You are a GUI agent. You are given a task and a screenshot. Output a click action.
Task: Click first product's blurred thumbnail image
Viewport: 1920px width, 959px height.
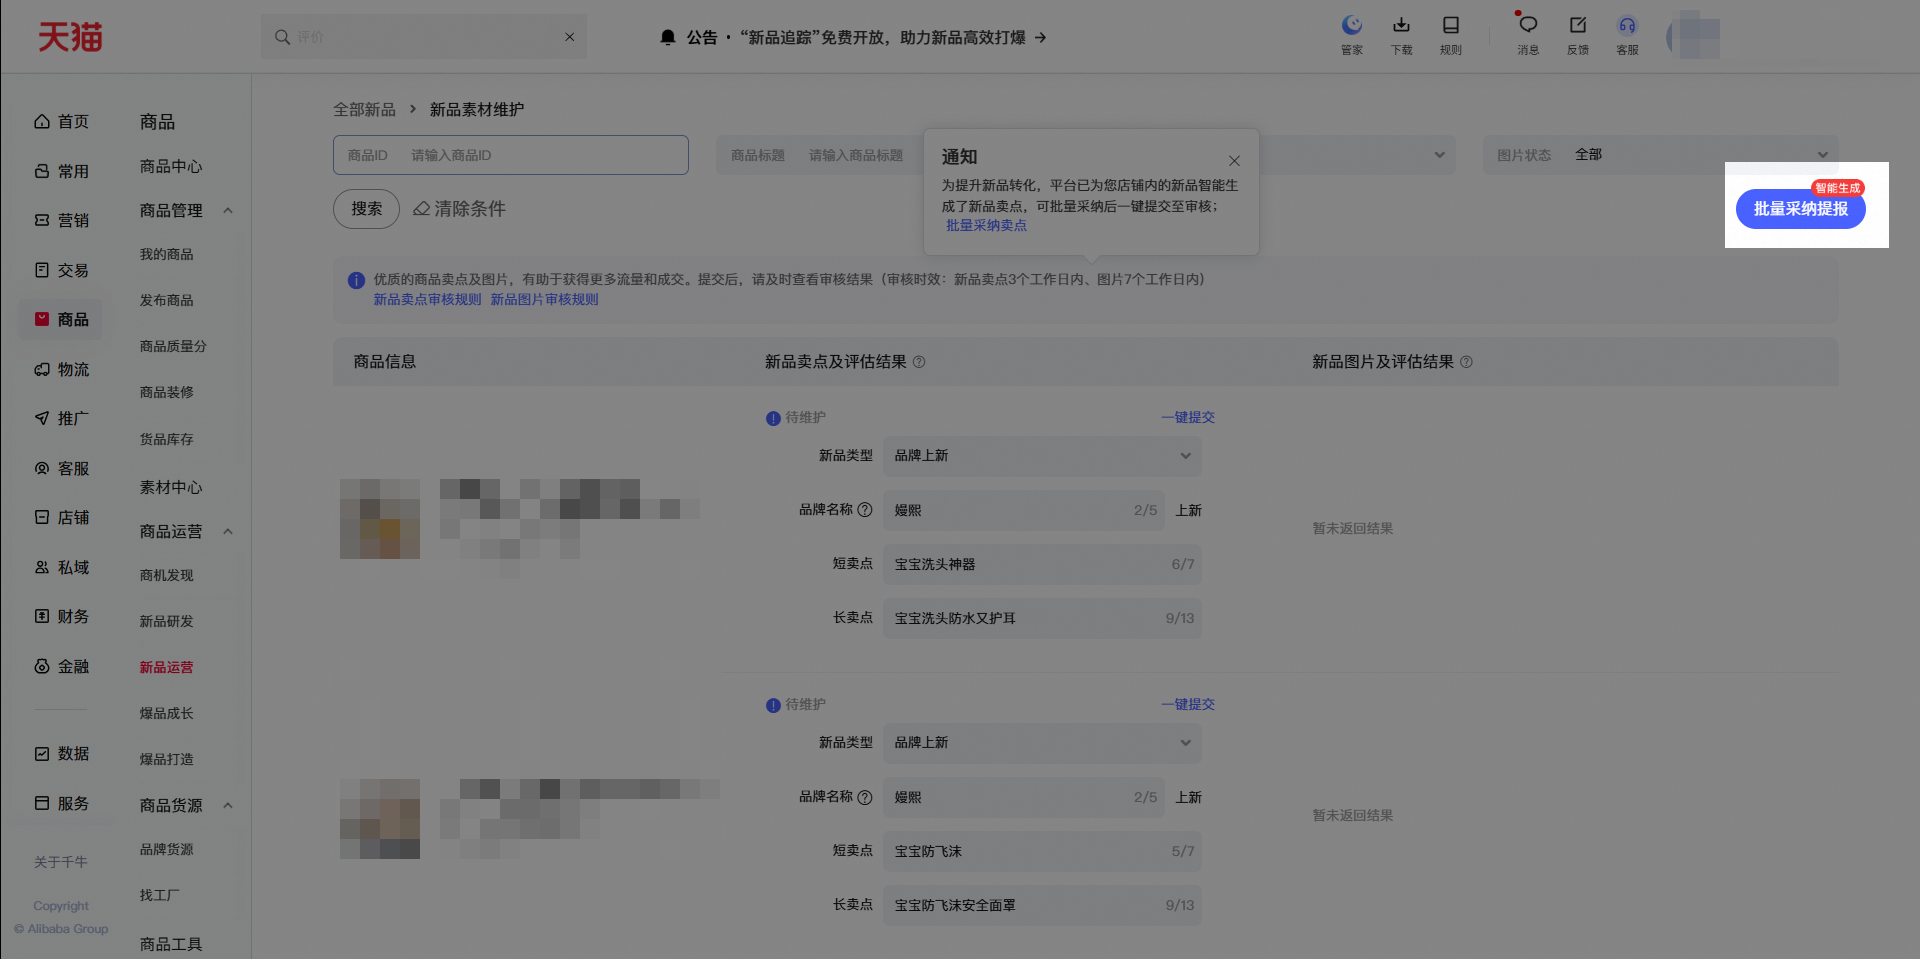pyautogui.click(x=380, y=519)
